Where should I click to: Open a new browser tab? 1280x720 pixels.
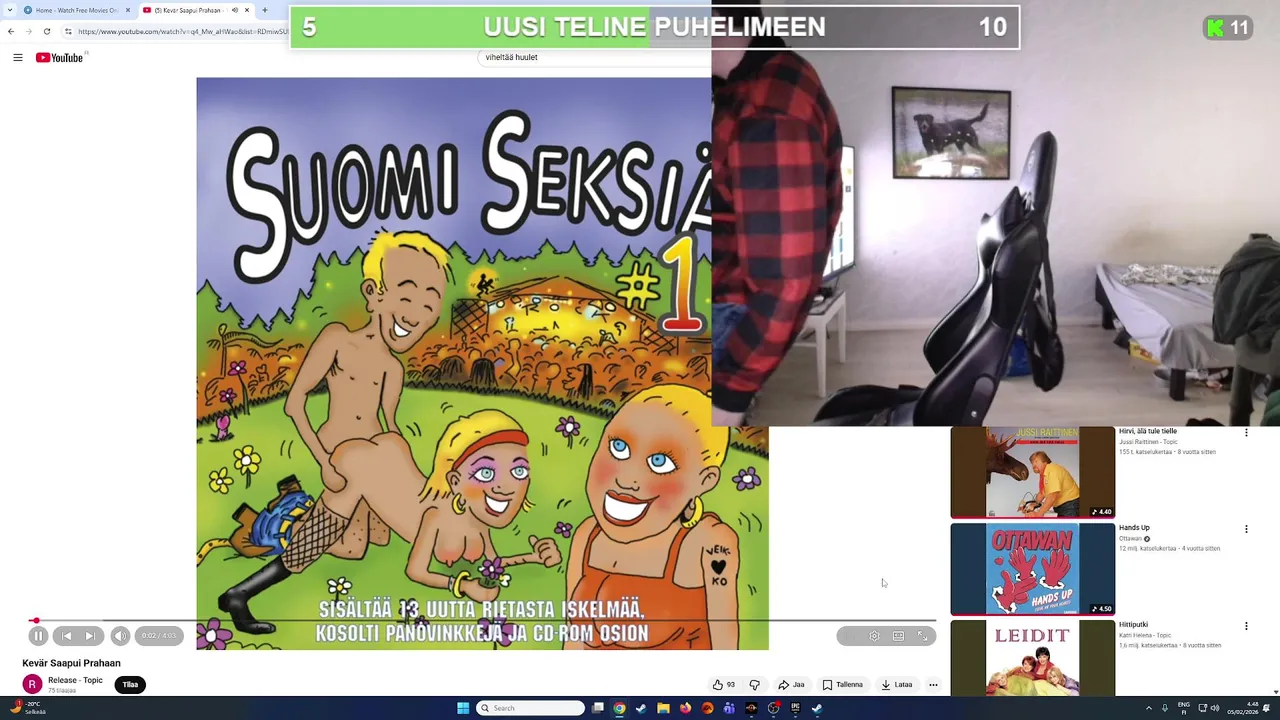tap(264, 10)
